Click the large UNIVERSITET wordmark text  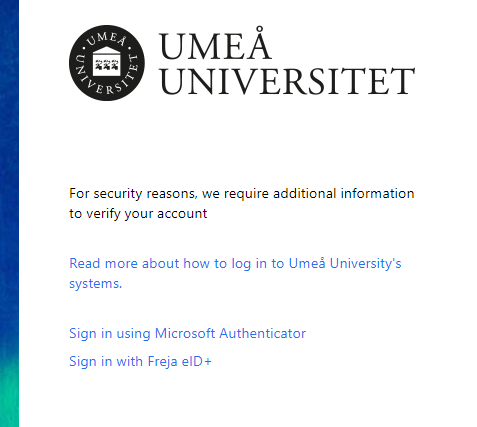coord(287,81)
